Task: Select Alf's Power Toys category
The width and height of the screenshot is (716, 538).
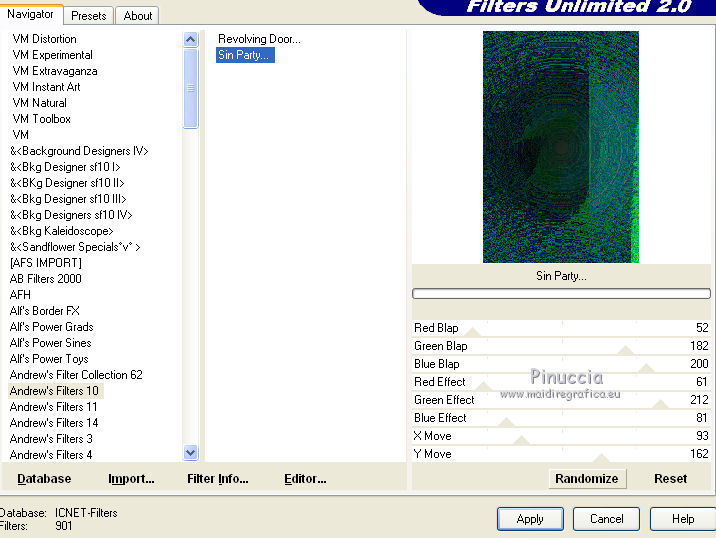Action: point(49,359)
